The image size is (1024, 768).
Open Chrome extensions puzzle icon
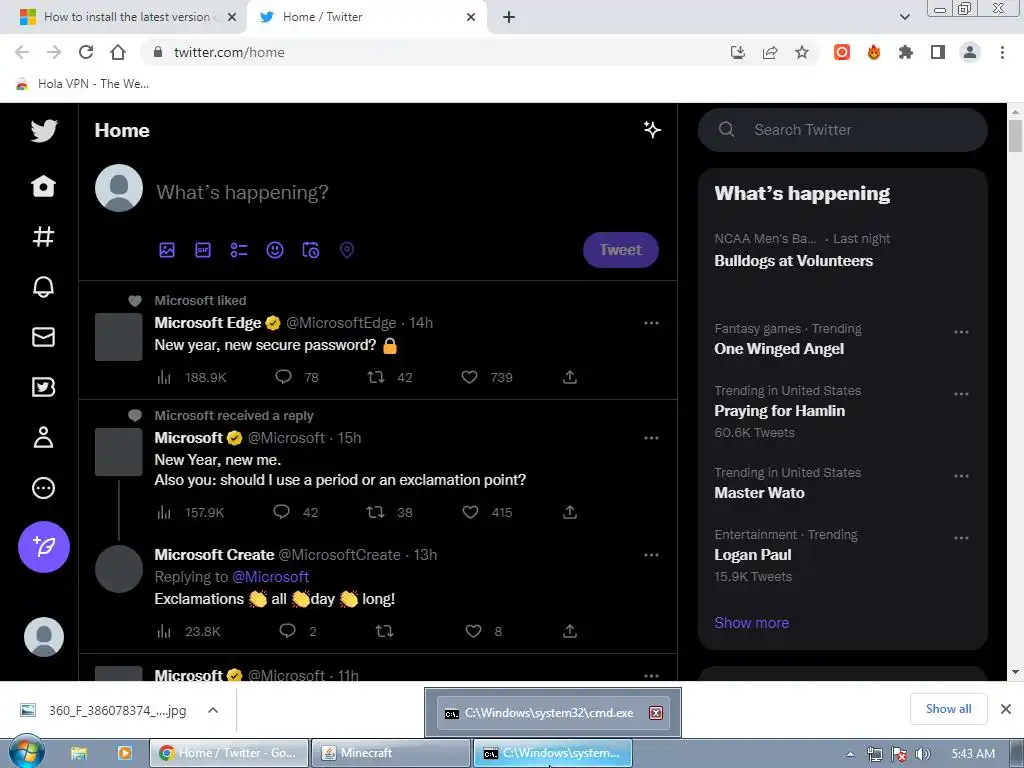[906, 52]
